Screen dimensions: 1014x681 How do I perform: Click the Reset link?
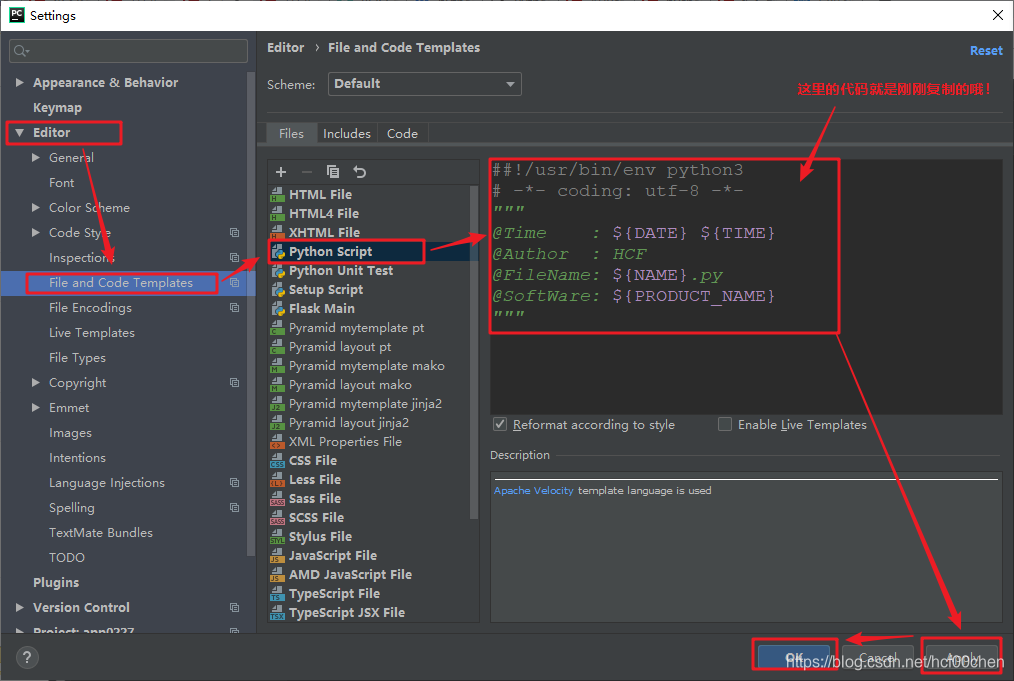(986, 50)
